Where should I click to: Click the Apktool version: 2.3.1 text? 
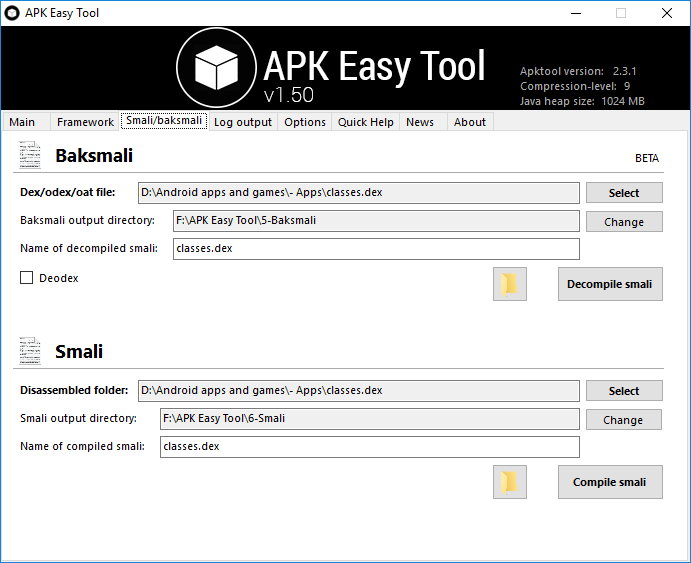578,71
